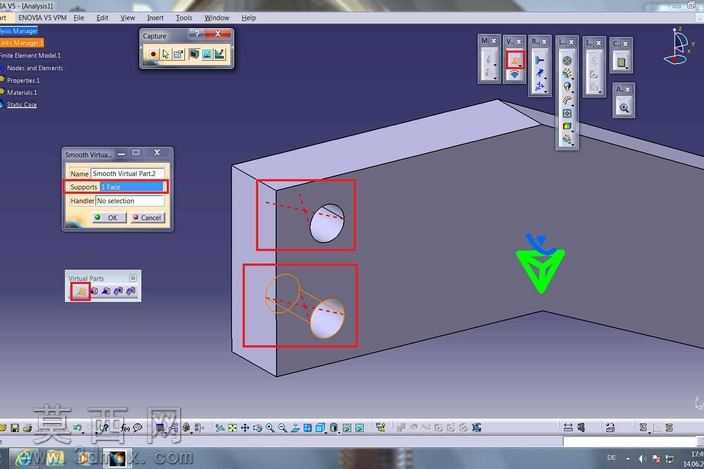Click the highlighted virtual part icon in the V toolbar

[x=515, y=59]
